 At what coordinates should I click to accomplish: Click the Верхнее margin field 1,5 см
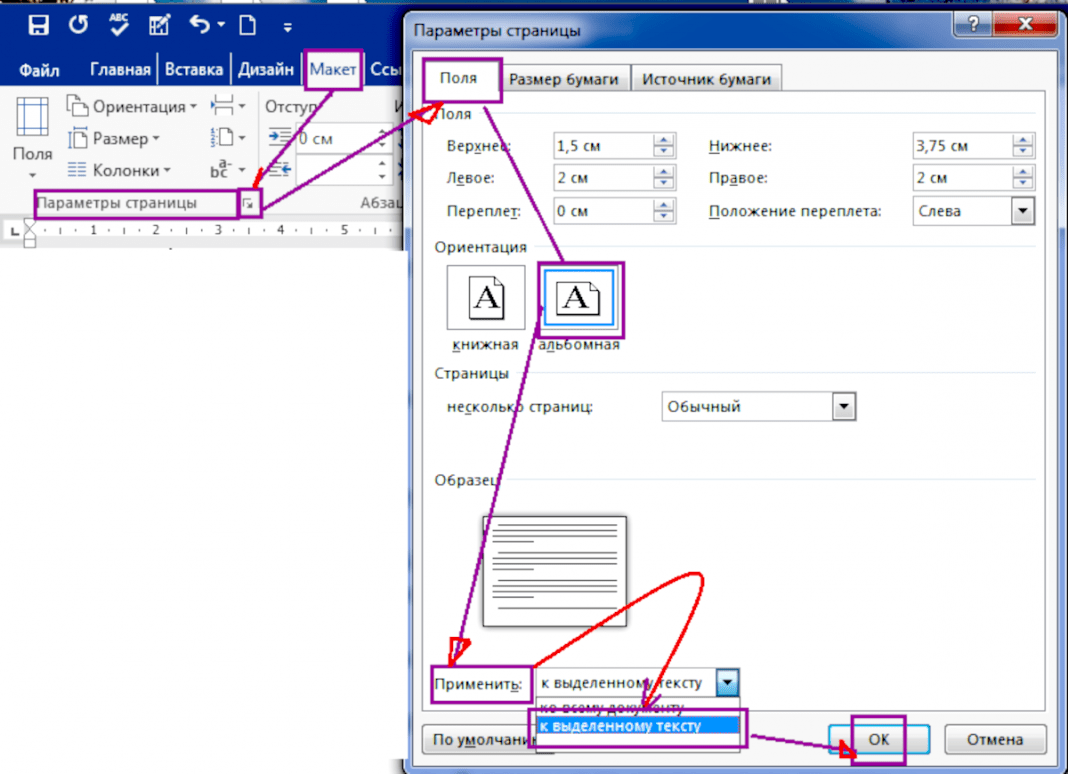point(603,146)
